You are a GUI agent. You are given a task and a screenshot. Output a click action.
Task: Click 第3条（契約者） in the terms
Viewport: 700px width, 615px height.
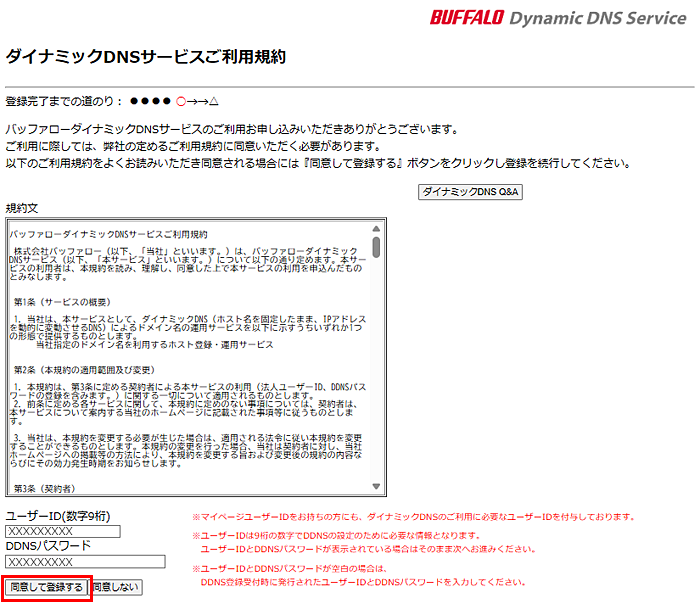(44, 489)
